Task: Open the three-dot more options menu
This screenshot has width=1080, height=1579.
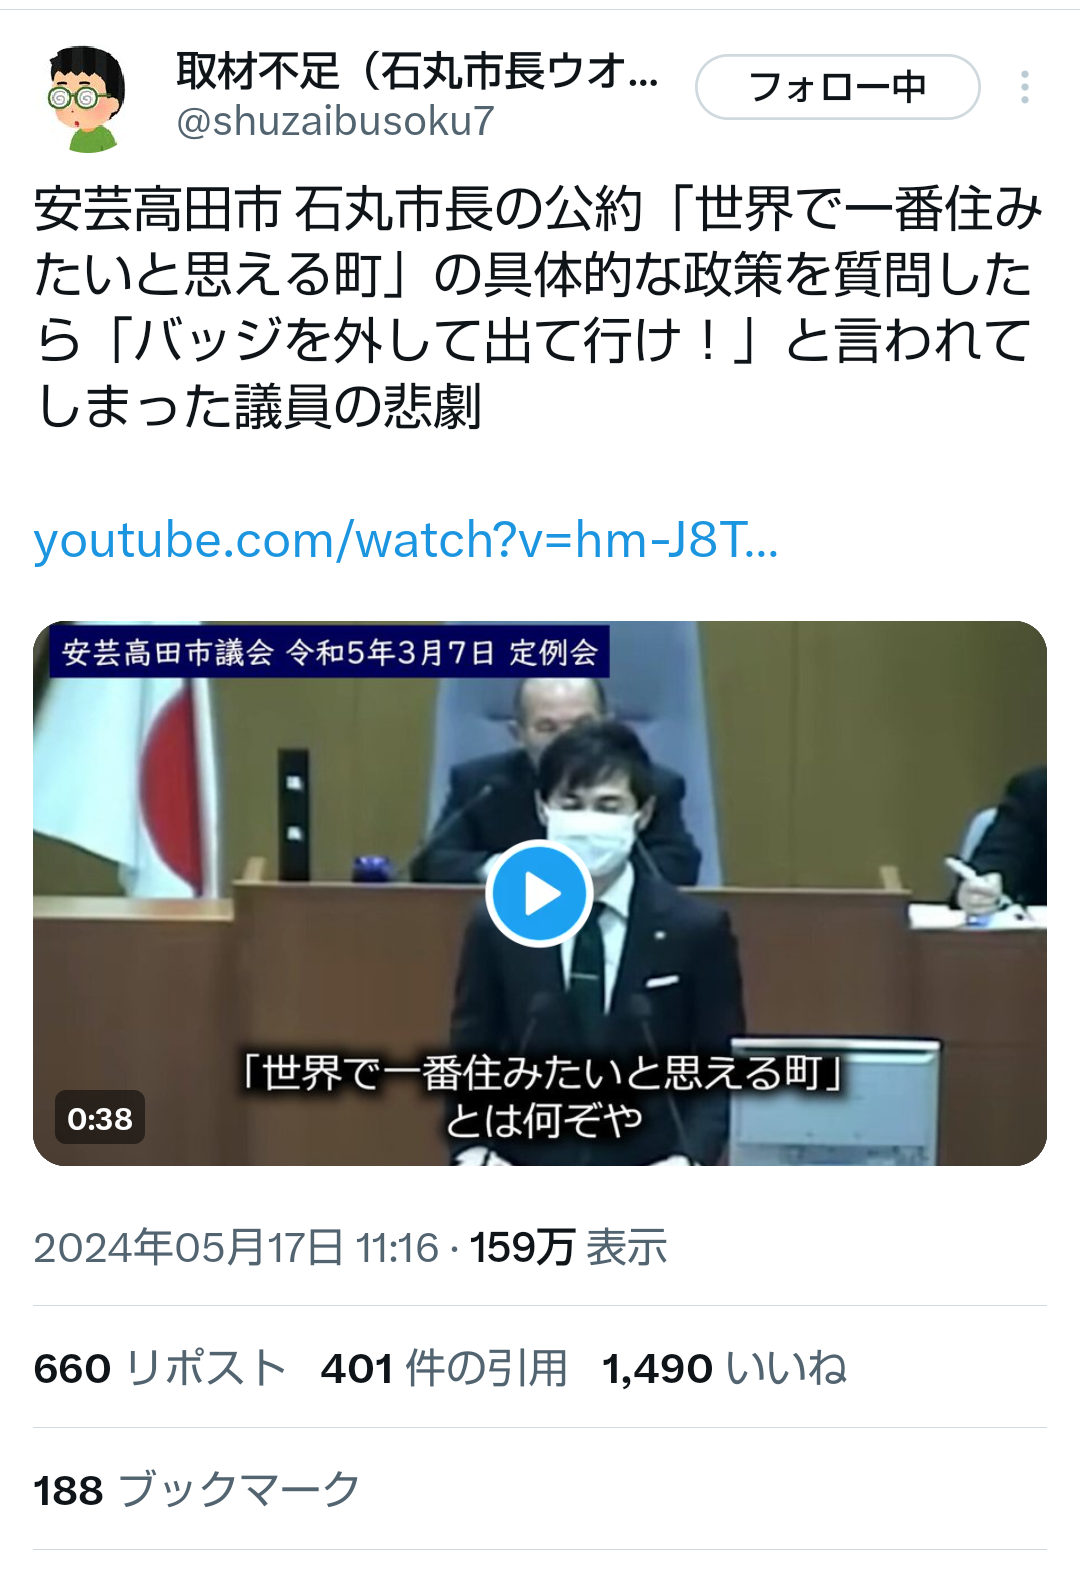Action: coord(1025,87)
